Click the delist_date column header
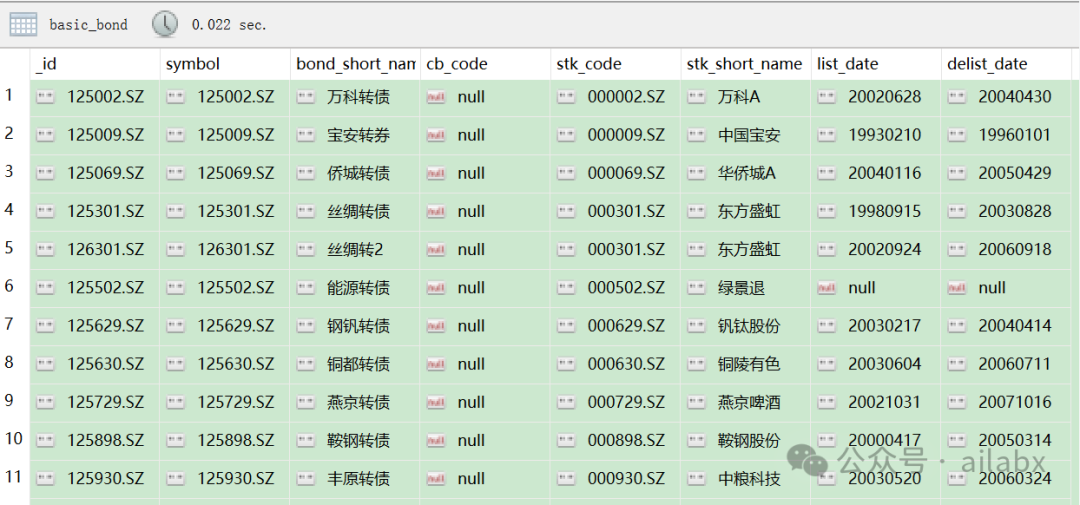Screen dimensions: 1080x505 (x=1006, y=64)
